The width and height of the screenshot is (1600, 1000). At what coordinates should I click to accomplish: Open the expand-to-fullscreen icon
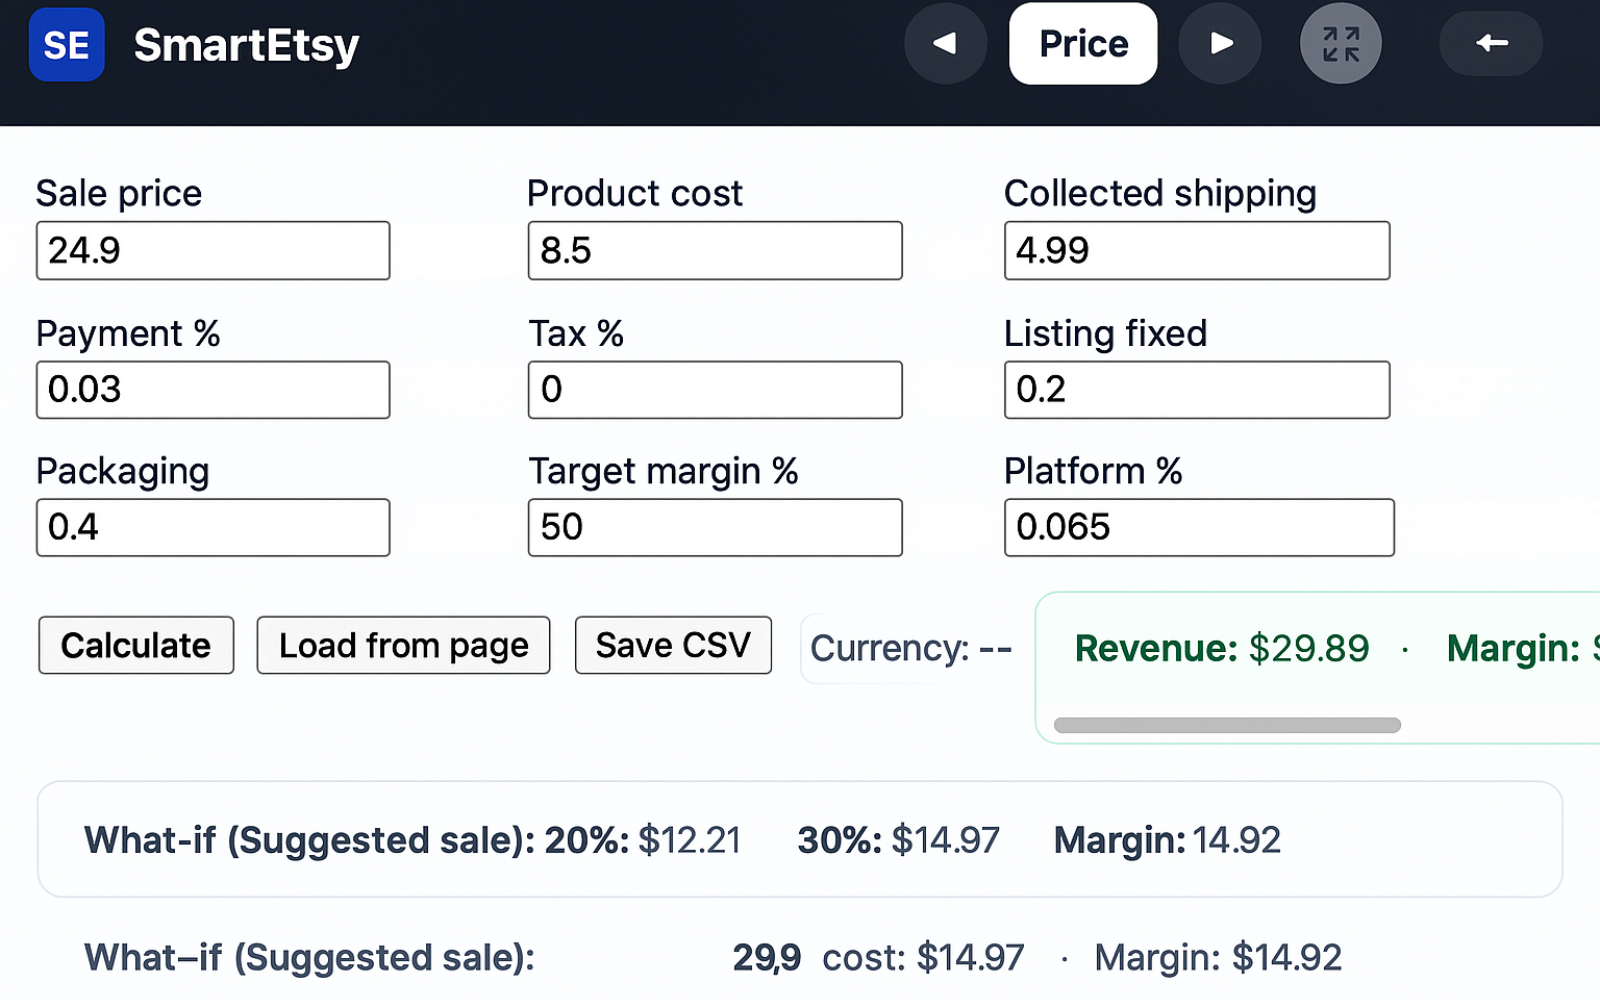coord(1341,44)
